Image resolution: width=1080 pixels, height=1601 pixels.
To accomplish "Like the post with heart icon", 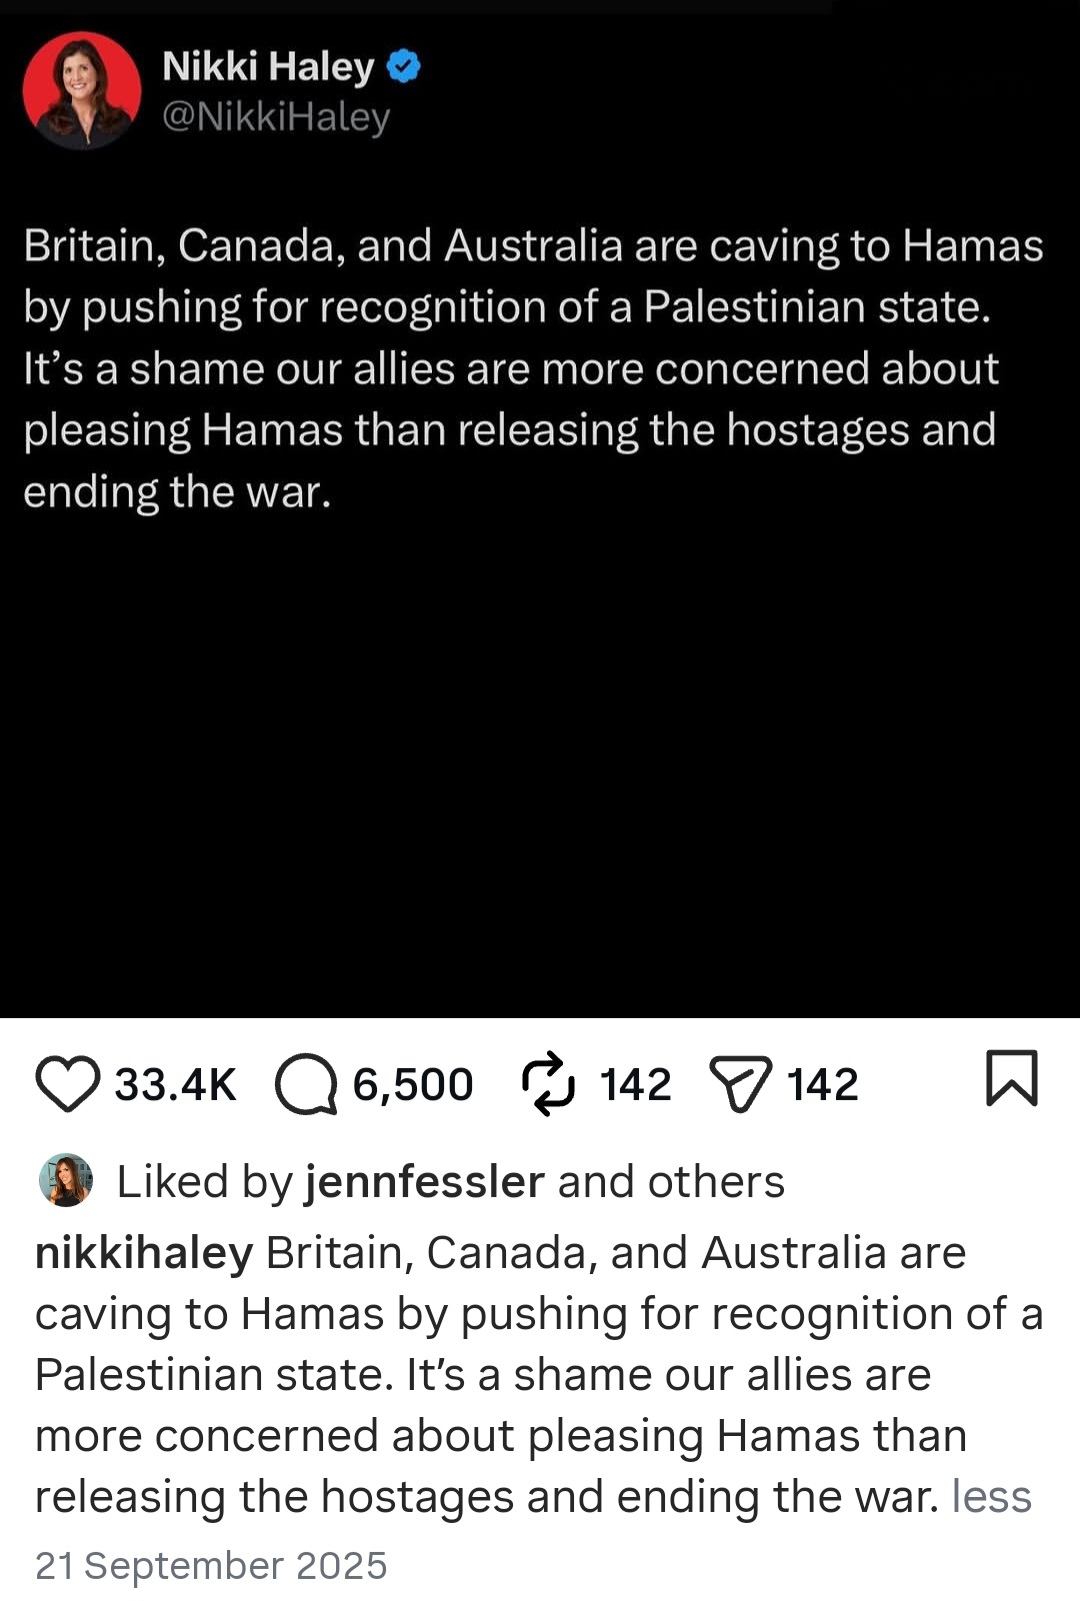I will point(68,1084).
